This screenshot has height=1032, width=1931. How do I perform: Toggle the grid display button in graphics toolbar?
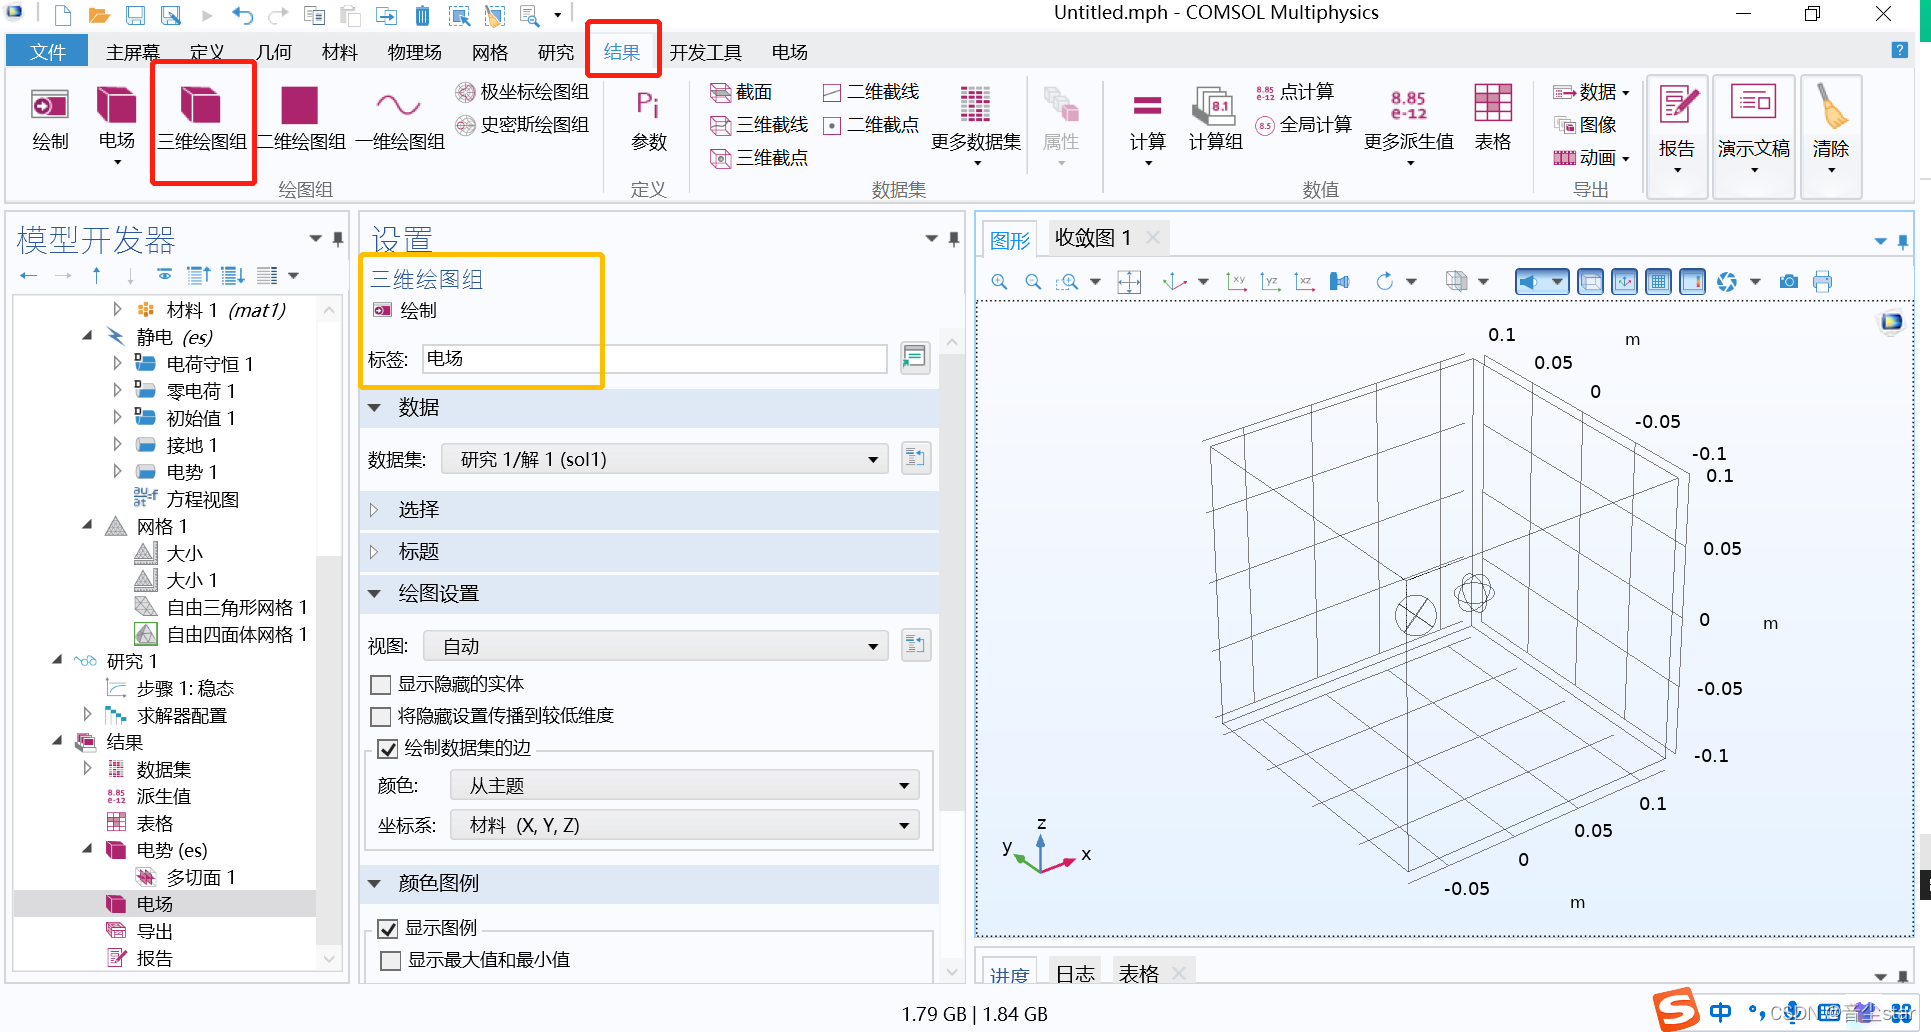[1659, 282]
